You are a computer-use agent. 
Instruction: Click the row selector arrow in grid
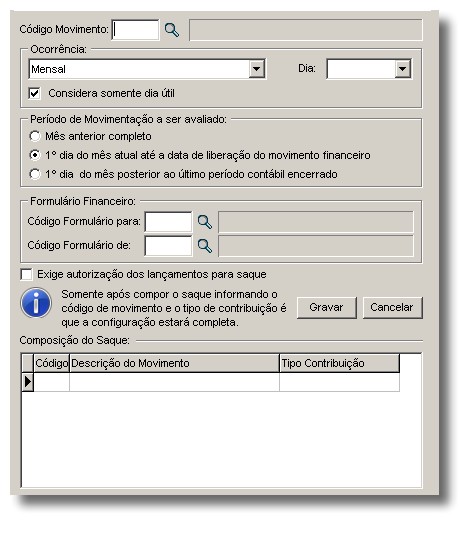pos(28,382)
